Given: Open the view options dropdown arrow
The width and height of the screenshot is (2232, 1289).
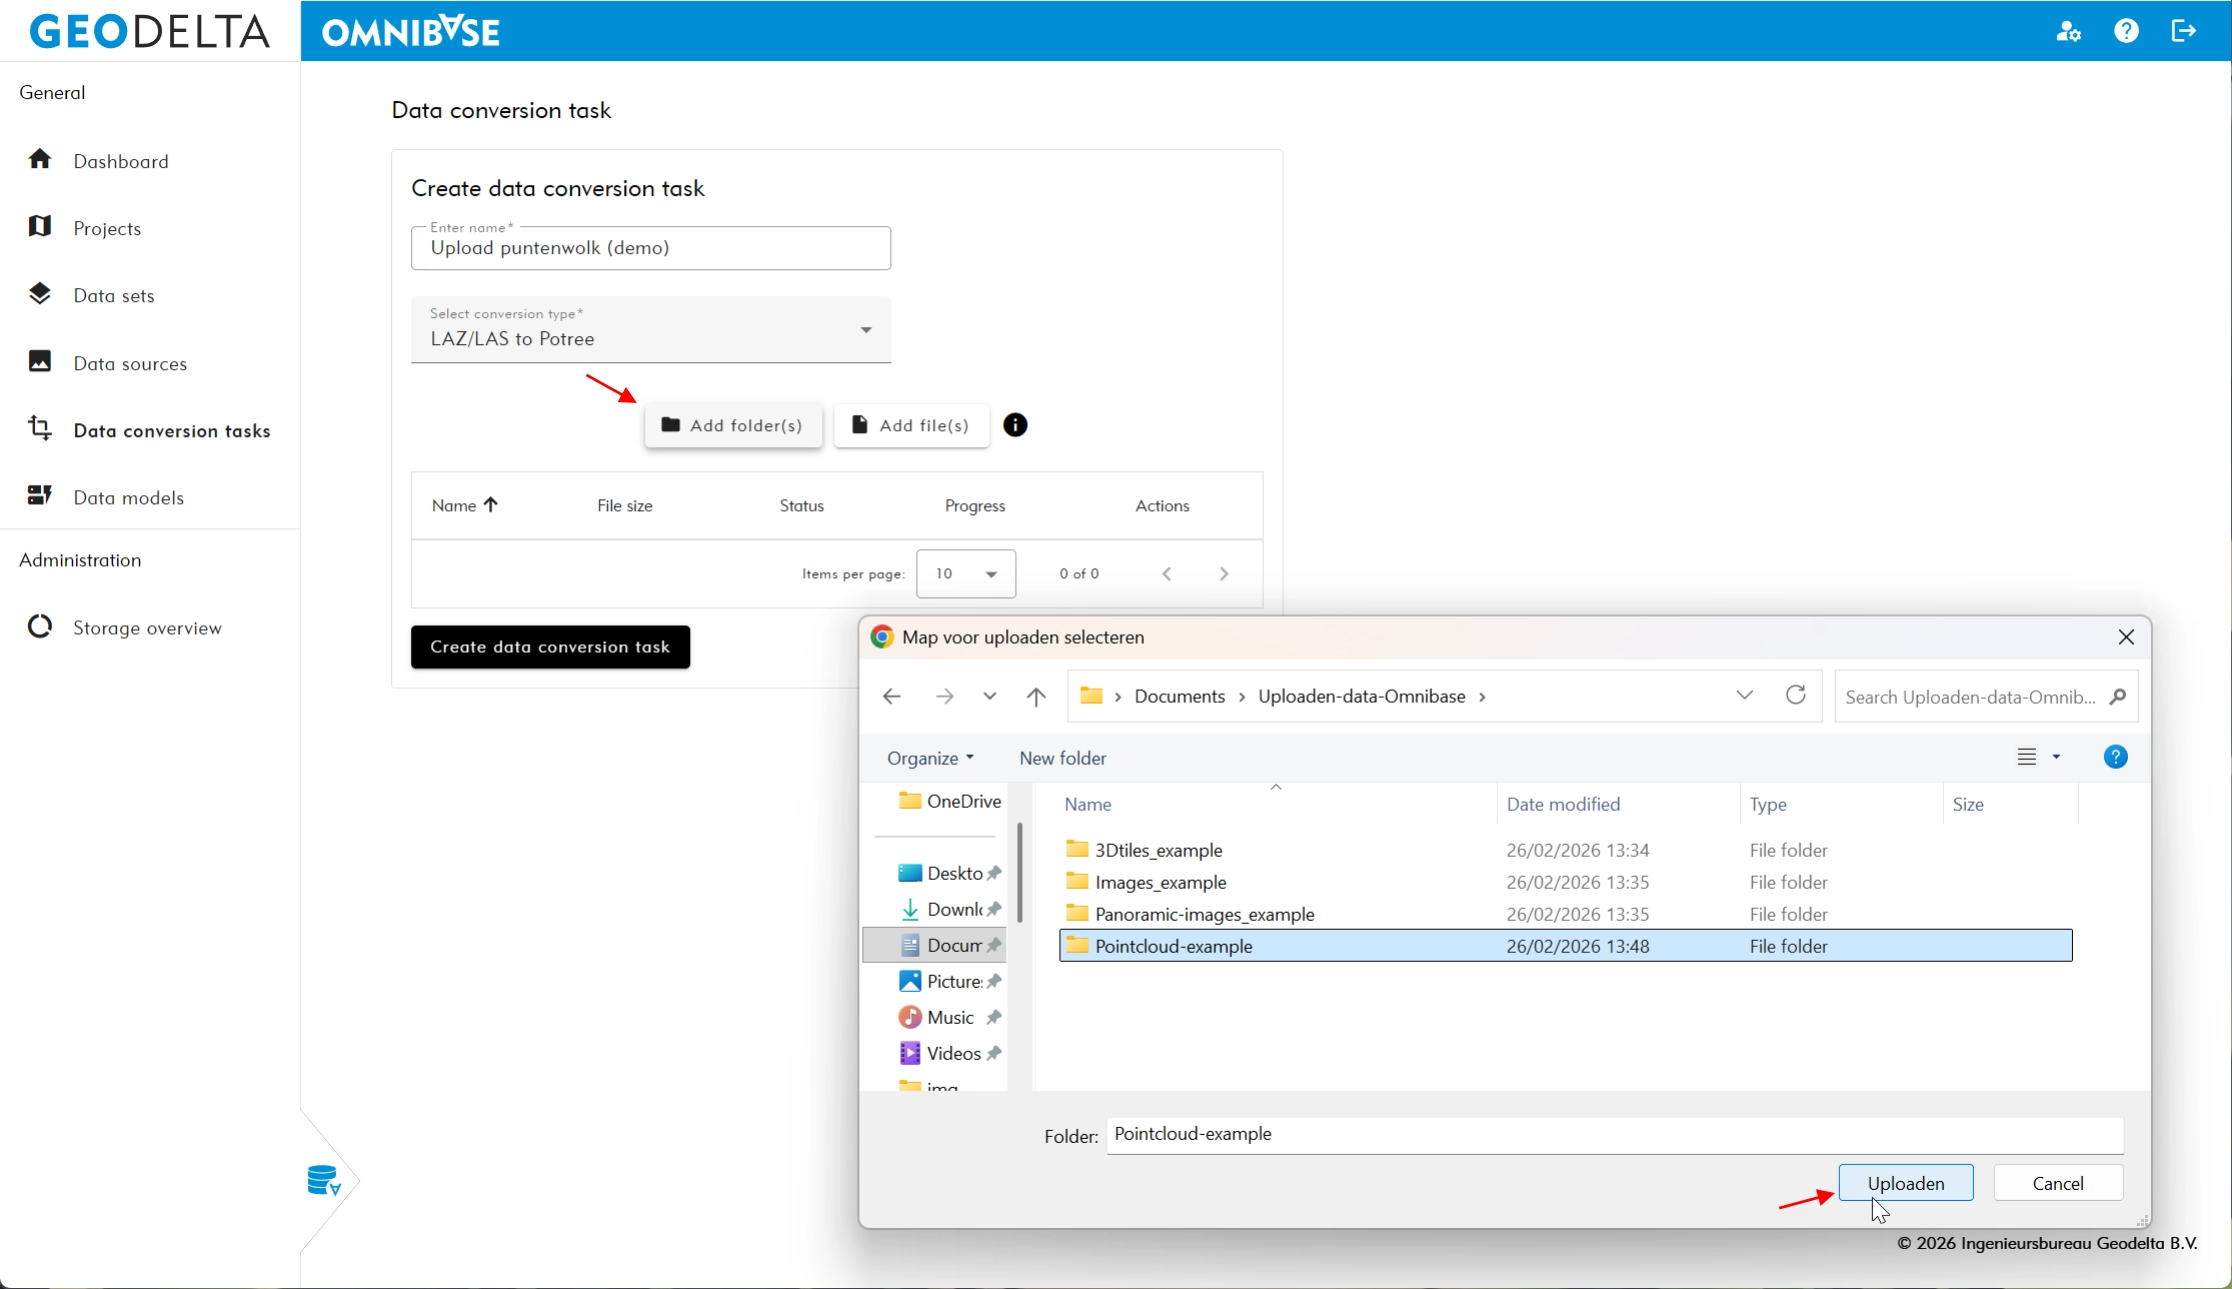Looking at the screenshot, I should tap(2056, 757).
